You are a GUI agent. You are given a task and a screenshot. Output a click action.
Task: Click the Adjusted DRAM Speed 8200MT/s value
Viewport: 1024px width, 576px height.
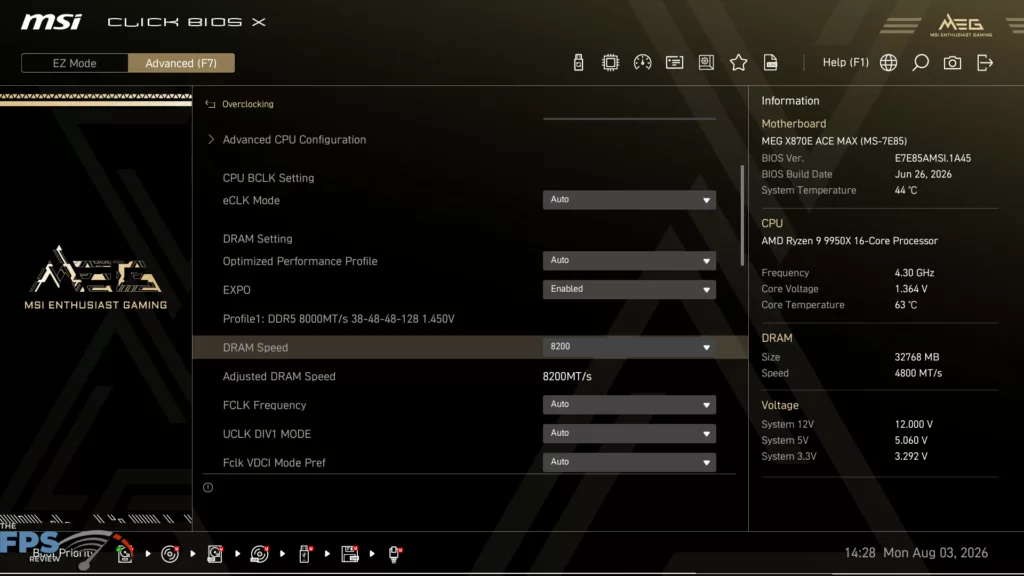tap(567, 376)
